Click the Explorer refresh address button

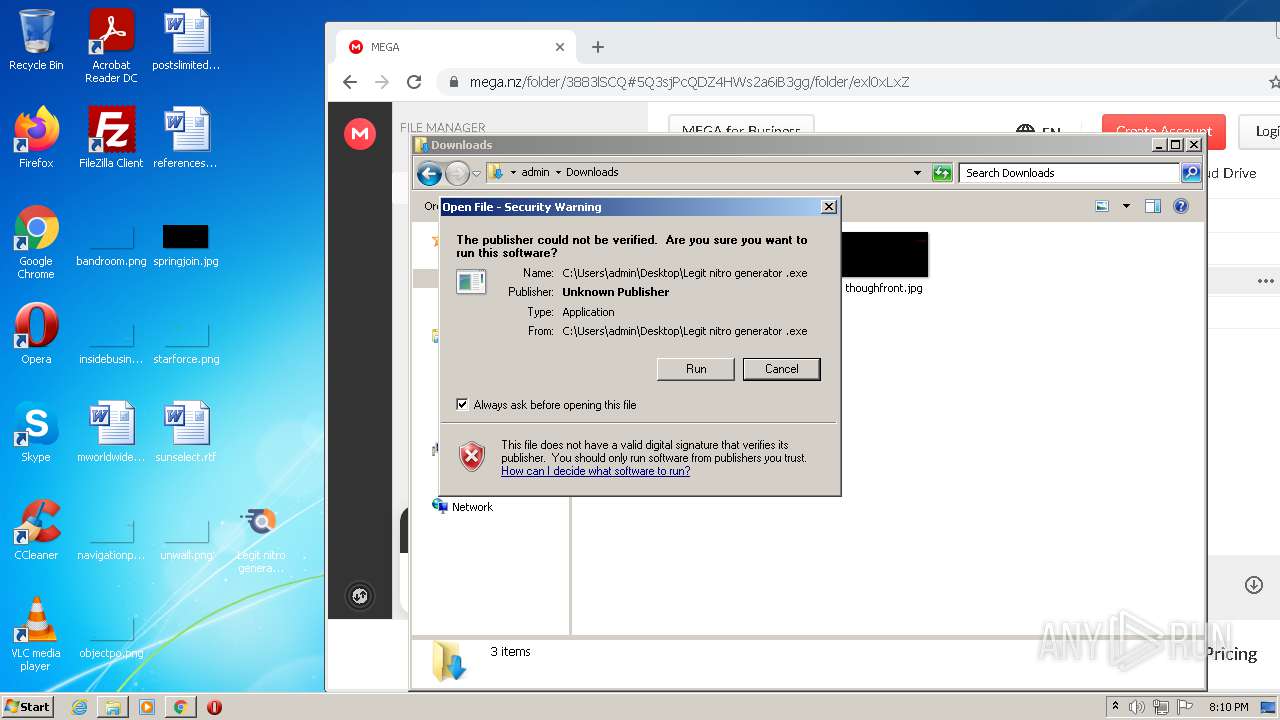click(942, 173)
